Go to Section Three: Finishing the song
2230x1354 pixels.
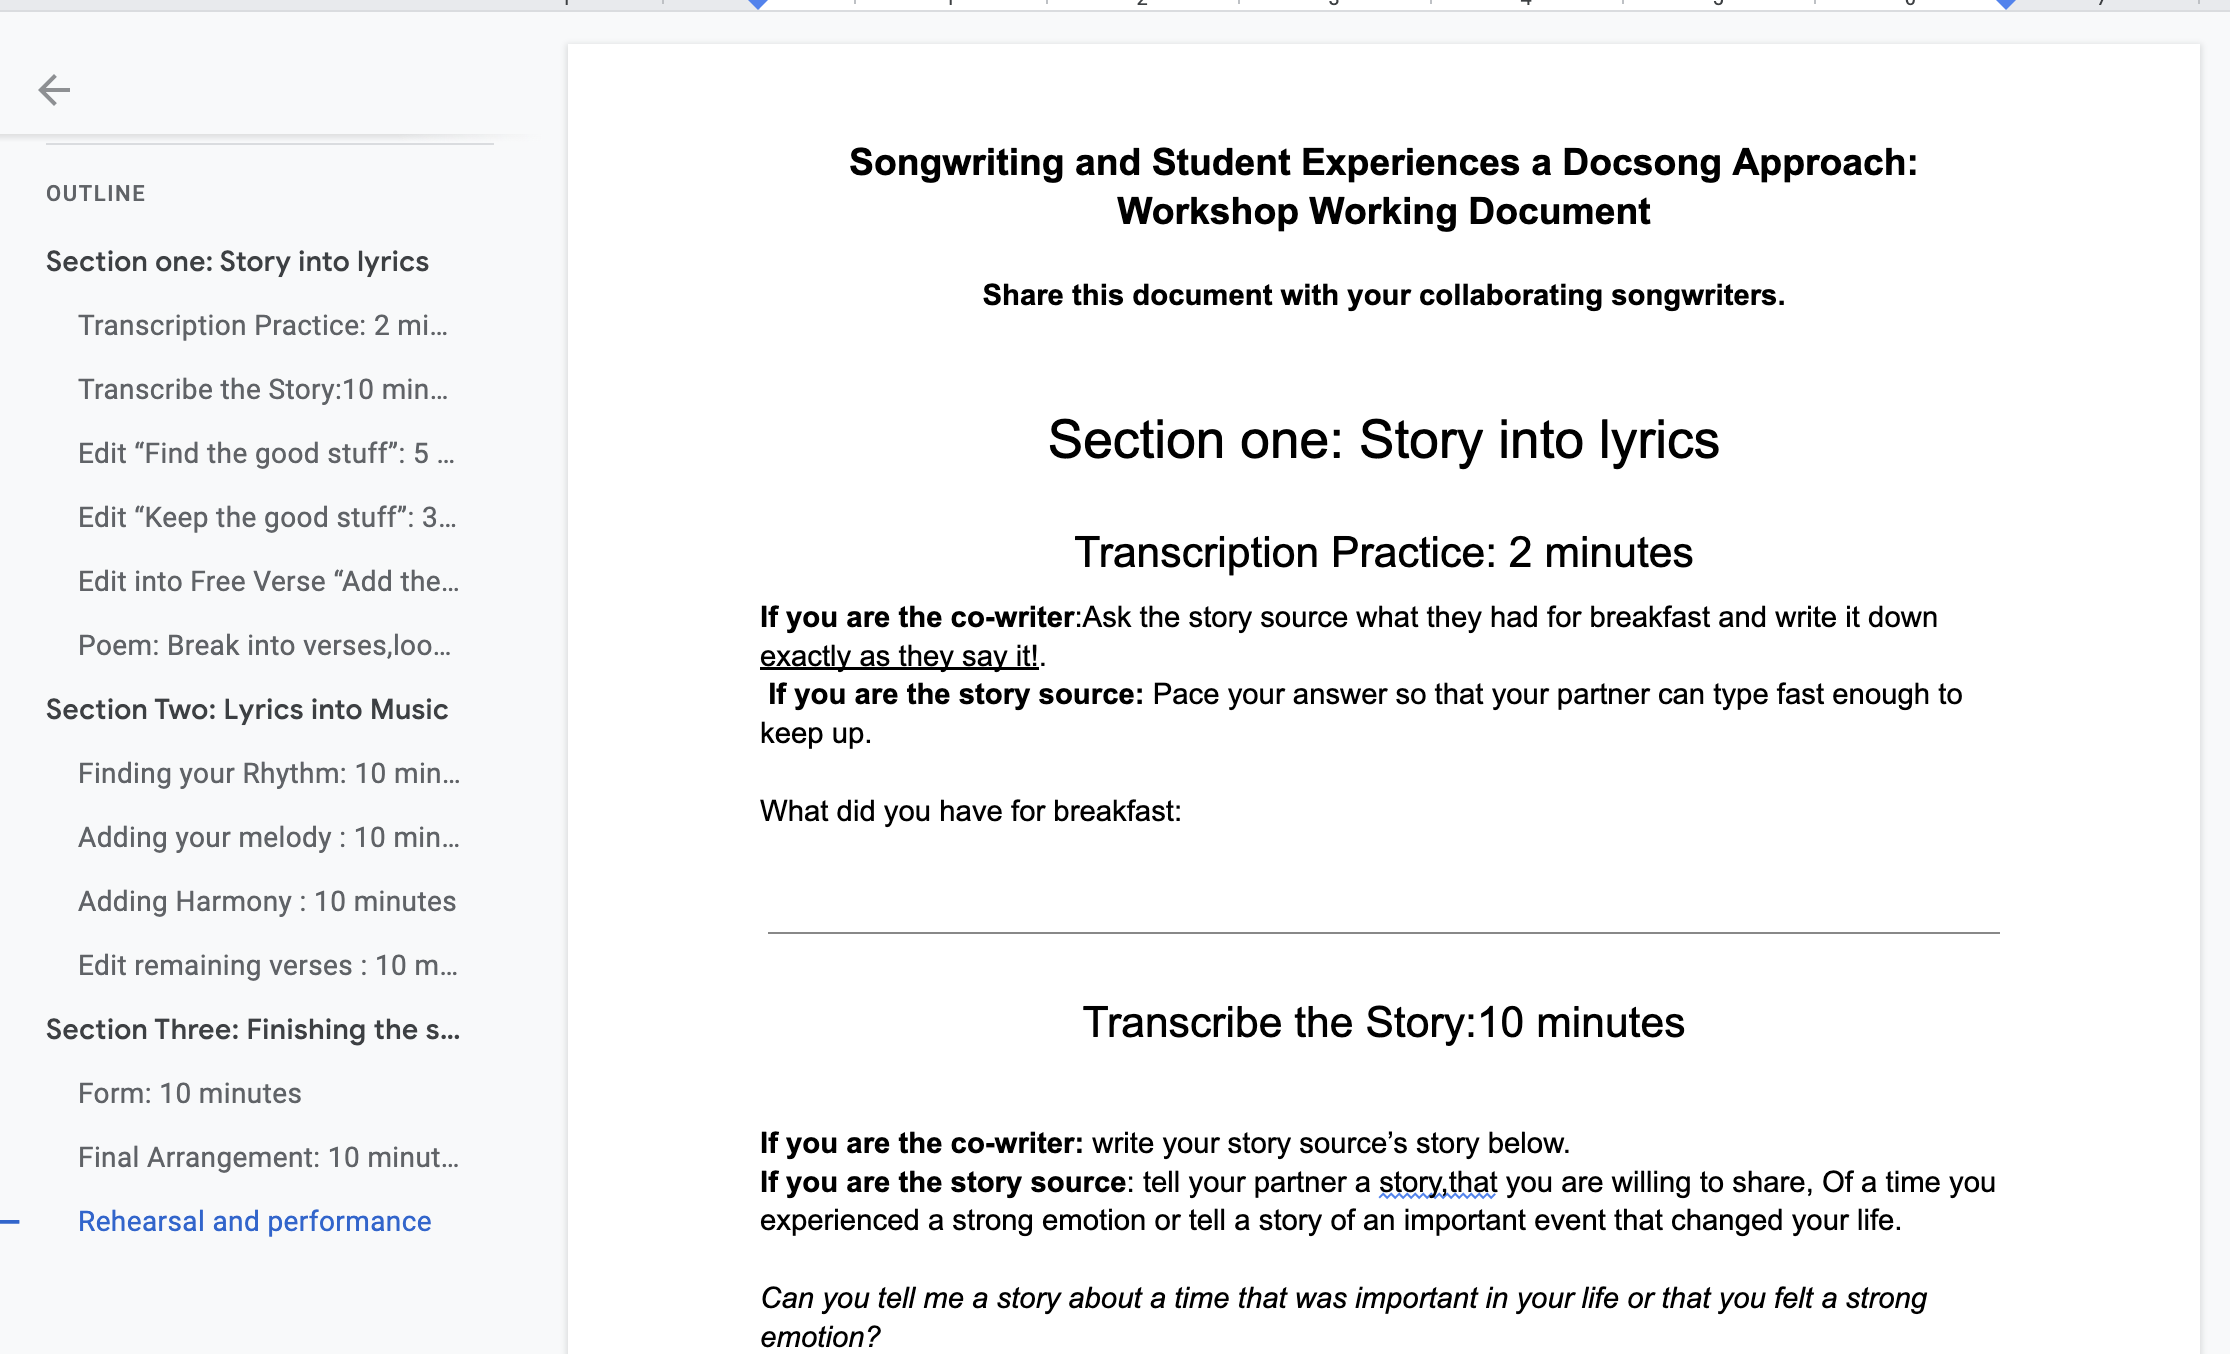252,1029
